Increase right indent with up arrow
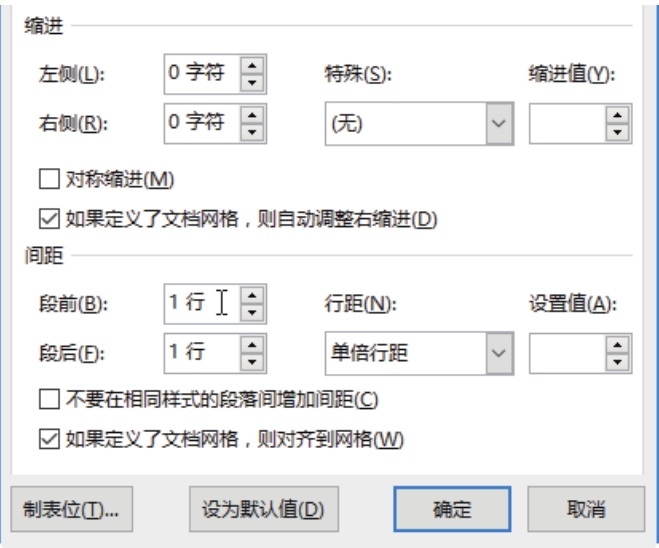659x548 pixels. coord(252,115)
